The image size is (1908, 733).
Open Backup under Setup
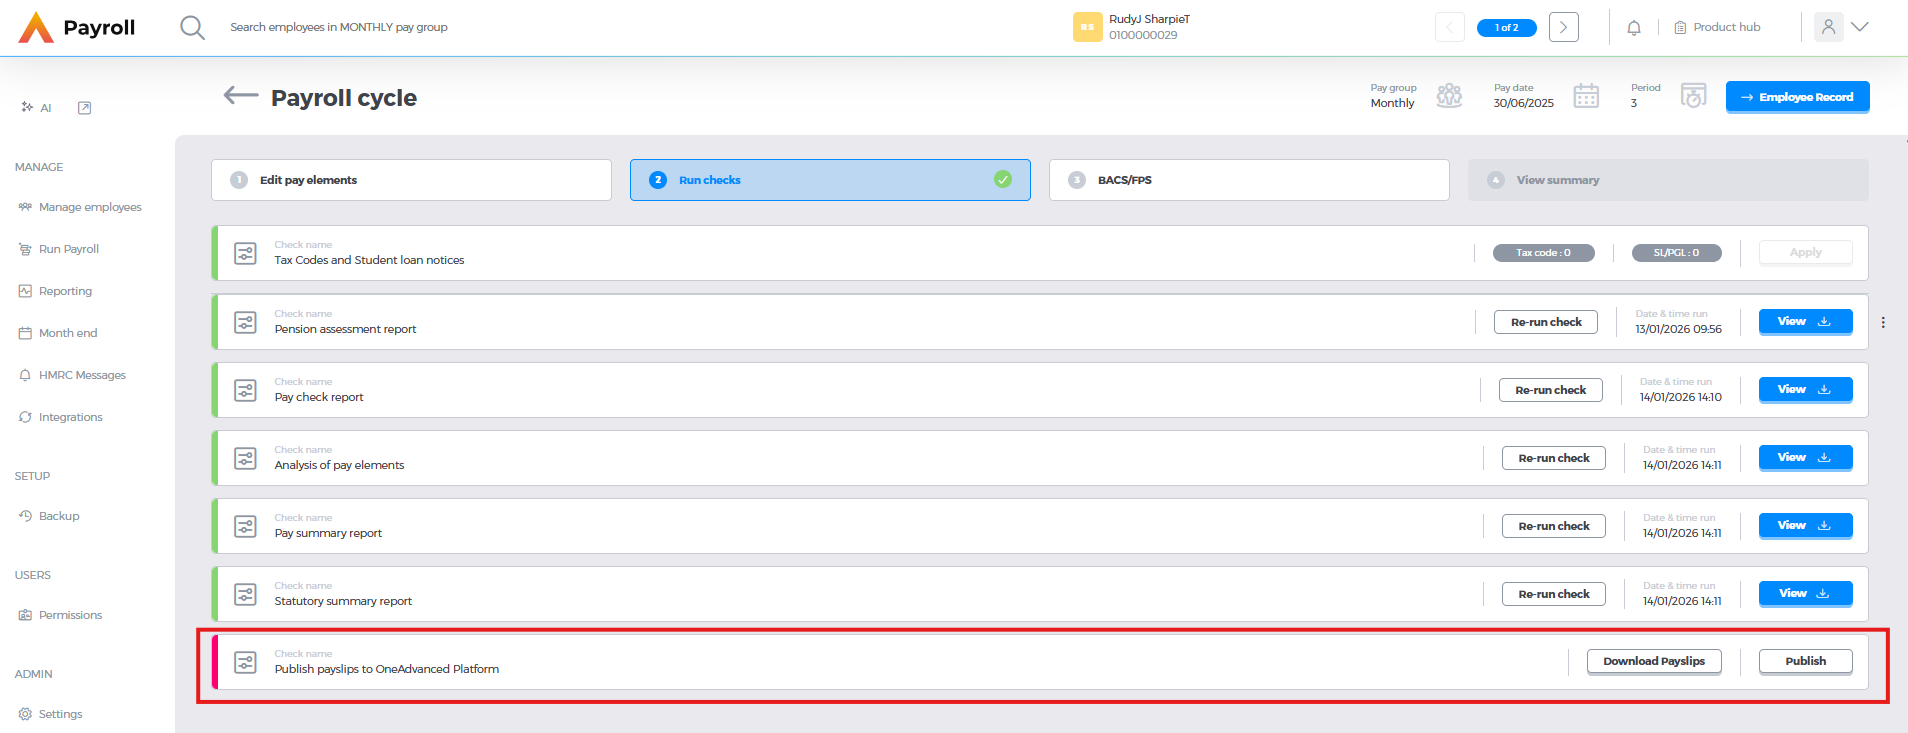(49, 516)
